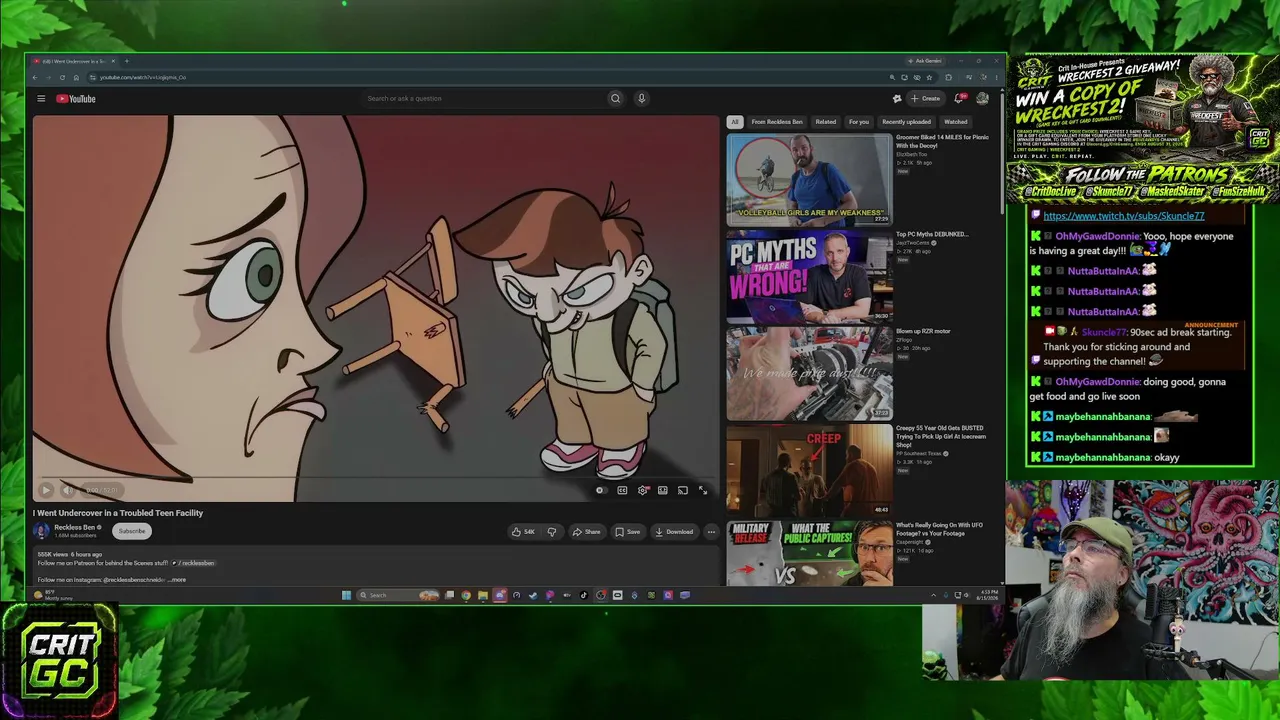Open File Explorer from the taskbar

point(482,595)
